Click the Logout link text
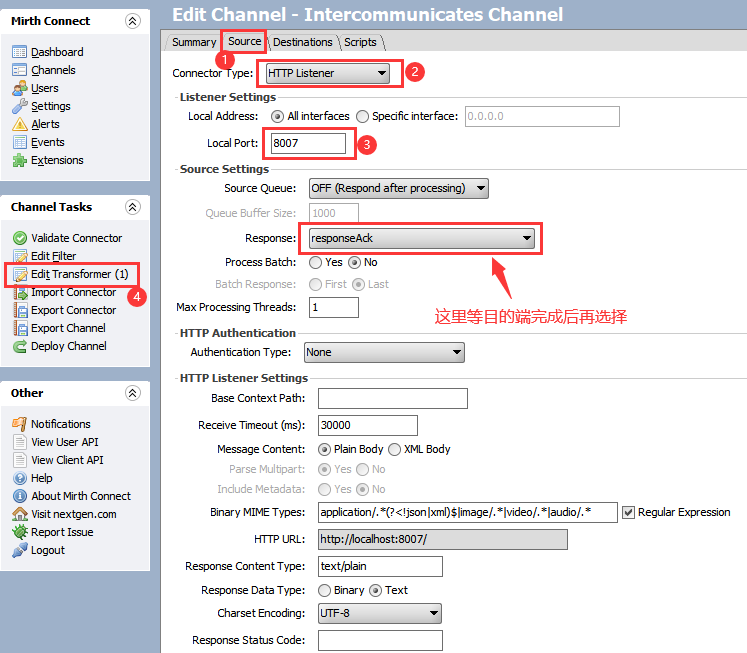747x653 pixels. [x=48, y=550]
